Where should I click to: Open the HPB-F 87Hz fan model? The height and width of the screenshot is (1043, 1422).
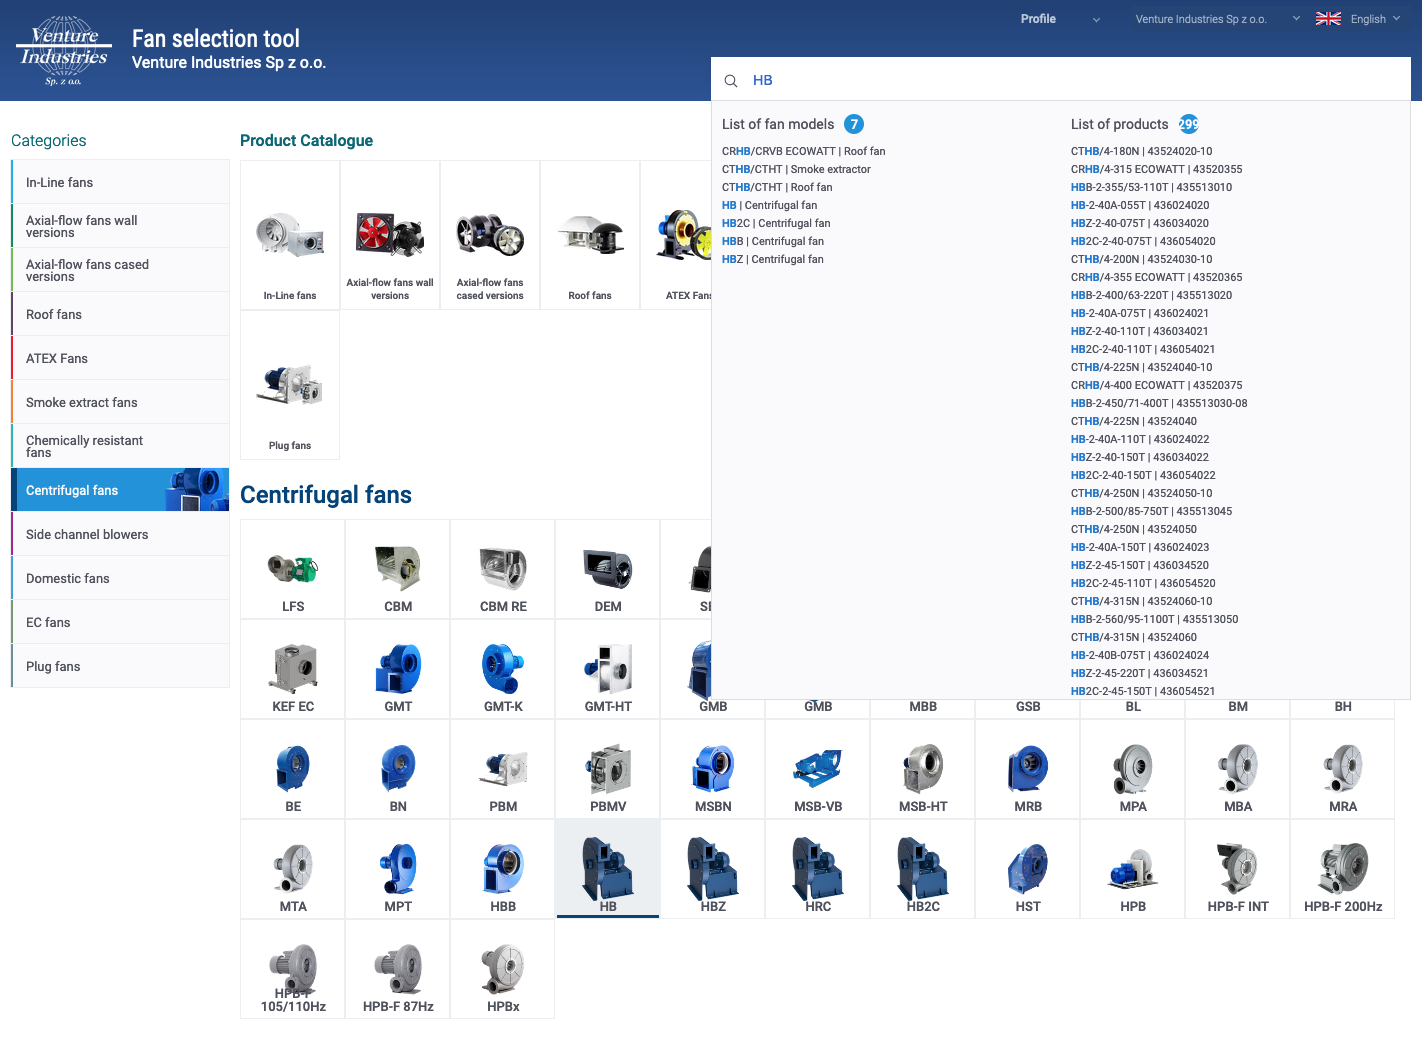(x=398, y=969)
